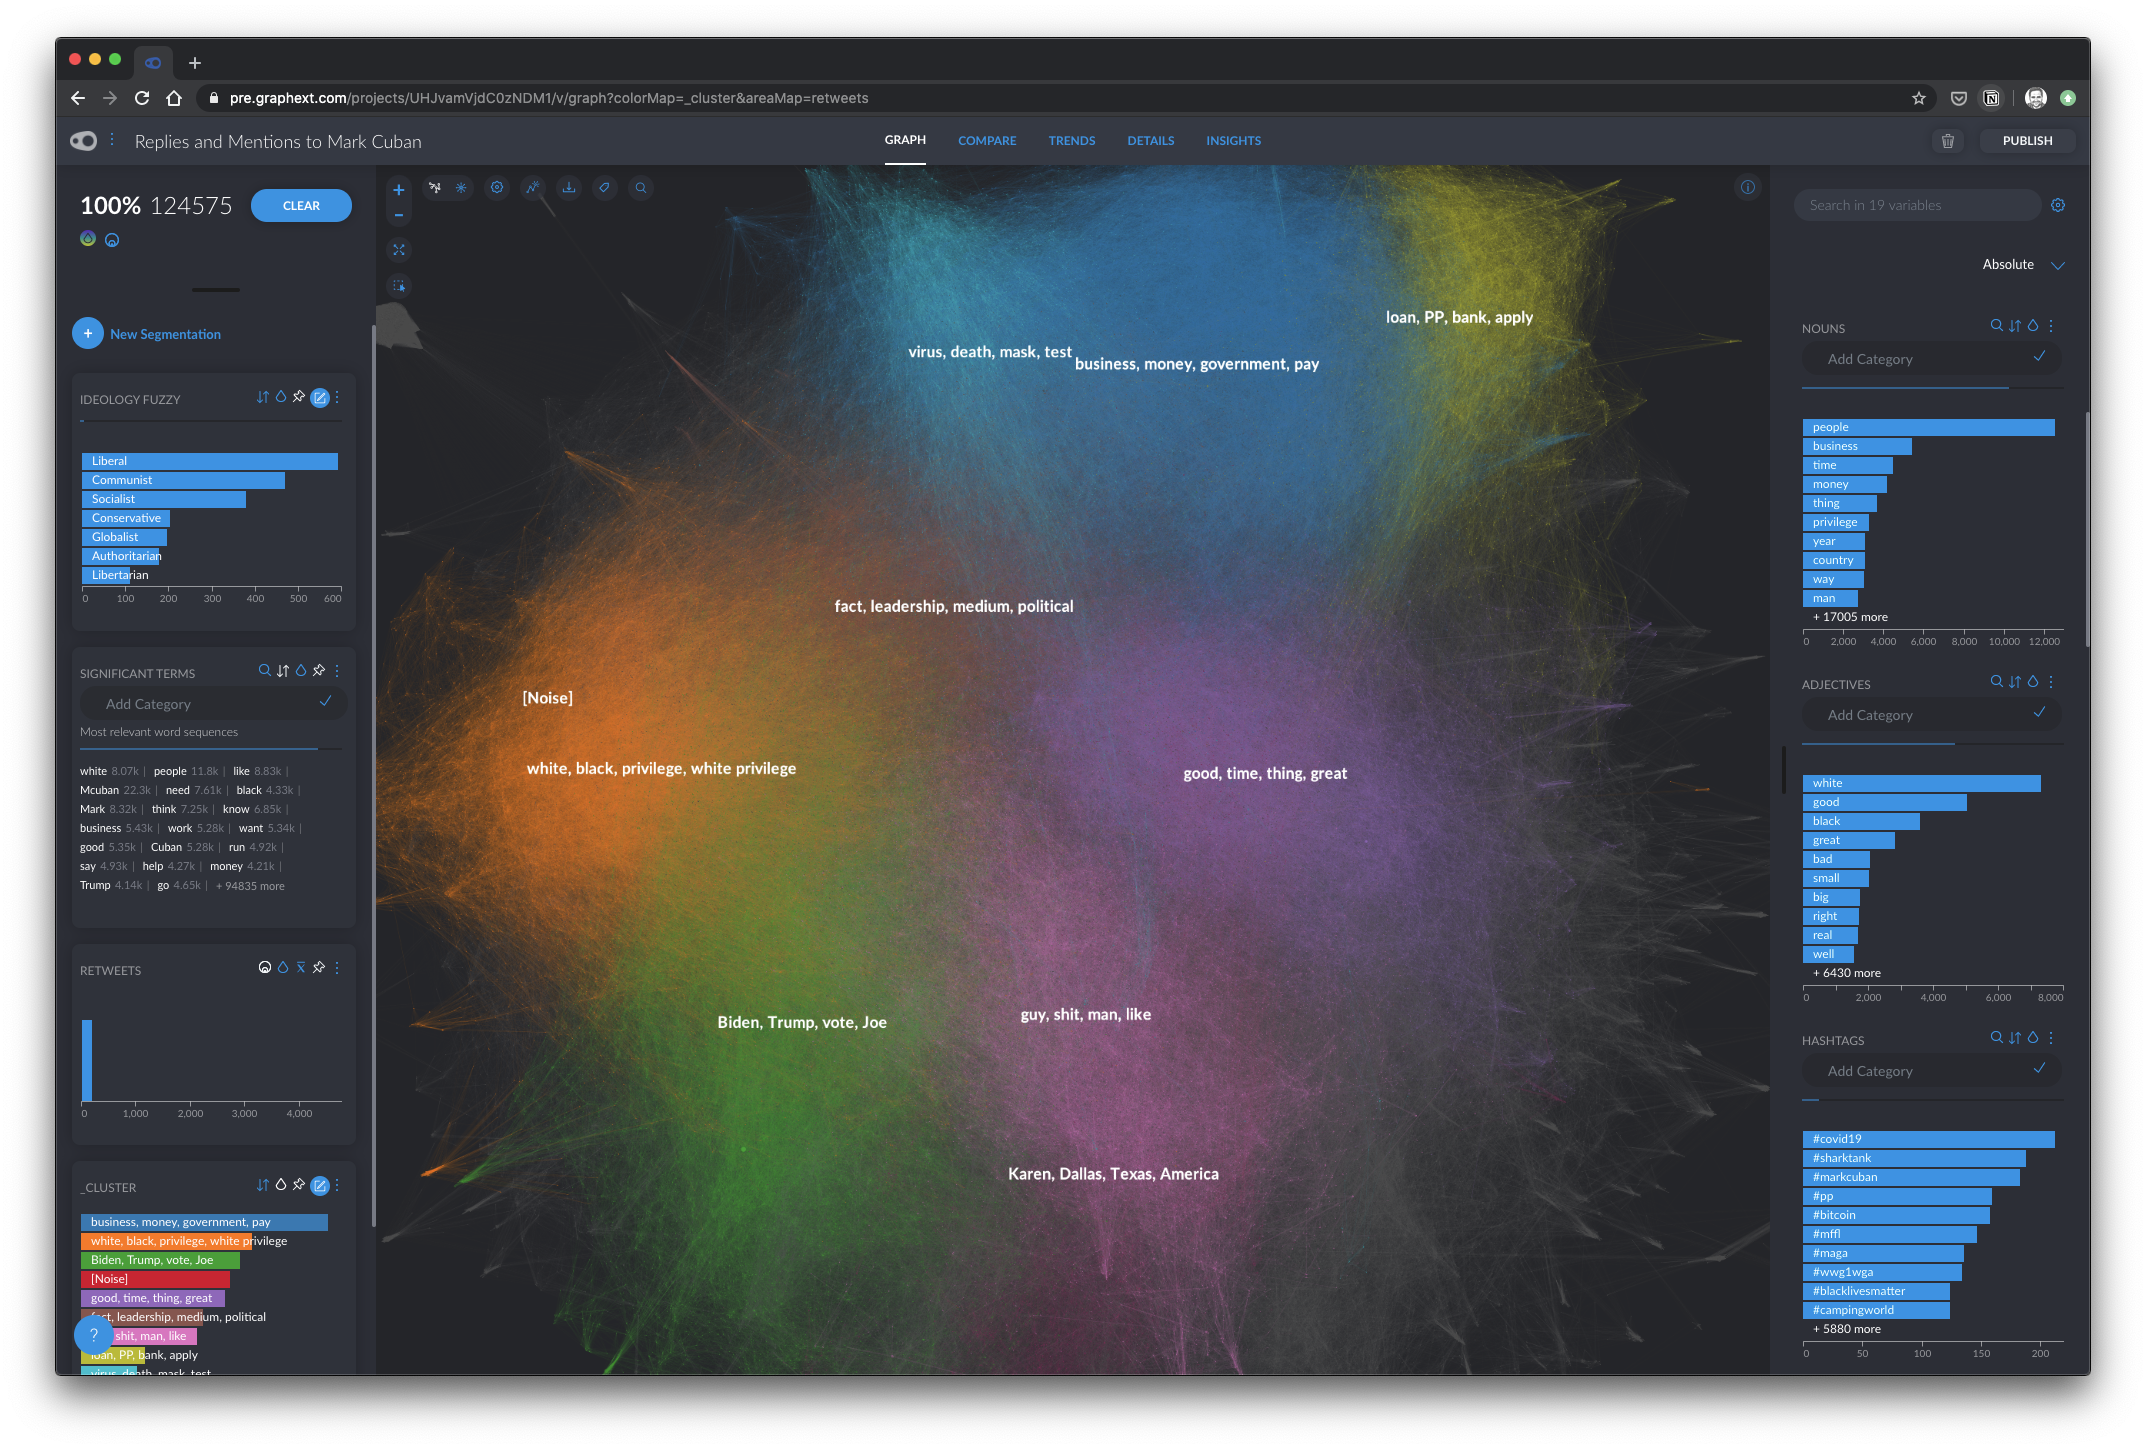Toggle edit mode on _CLUSTER widget
Image resolution: width=2146 pixels, height=1449 pixels.
(320, 1185)
